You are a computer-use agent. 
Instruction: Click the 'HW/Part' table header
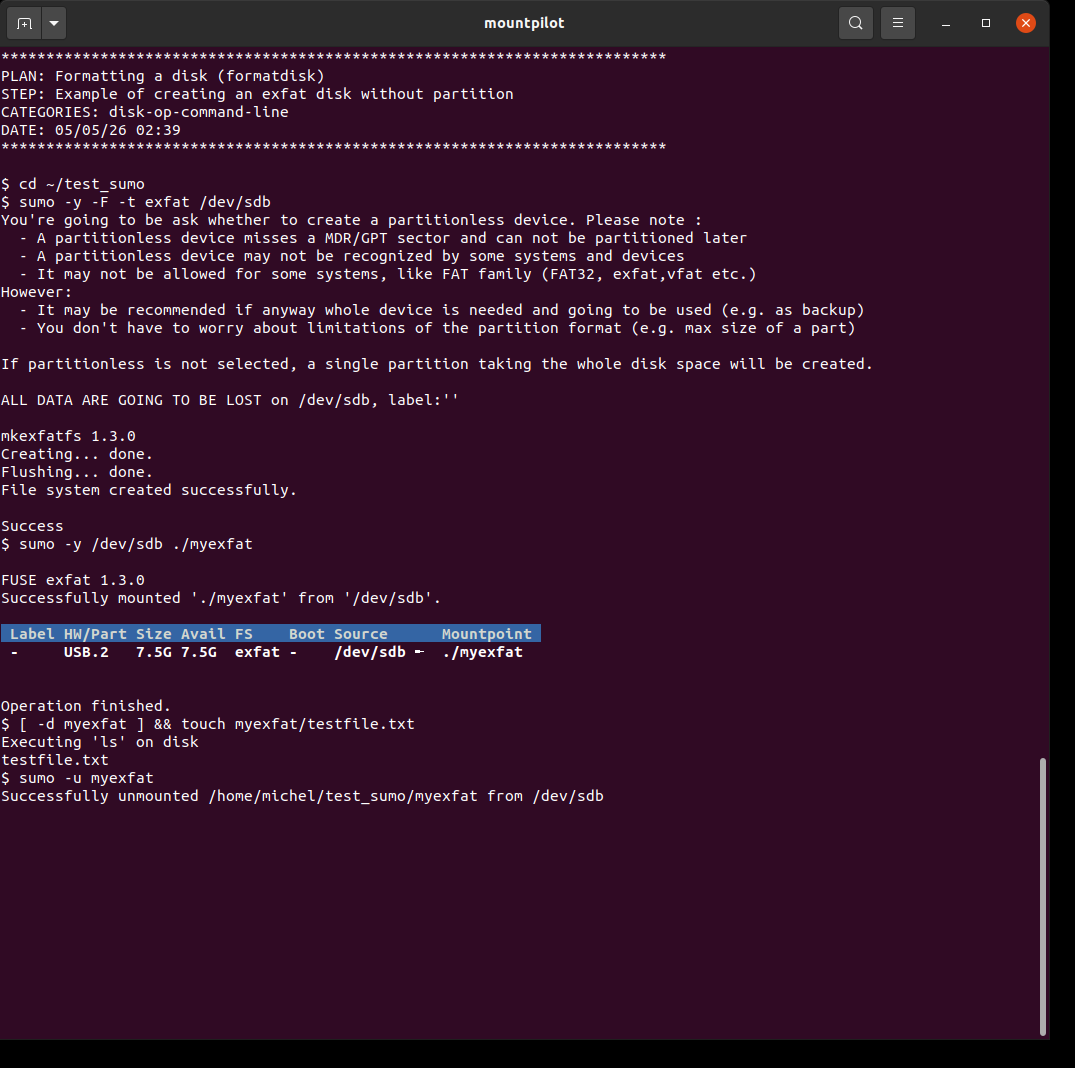95,634
